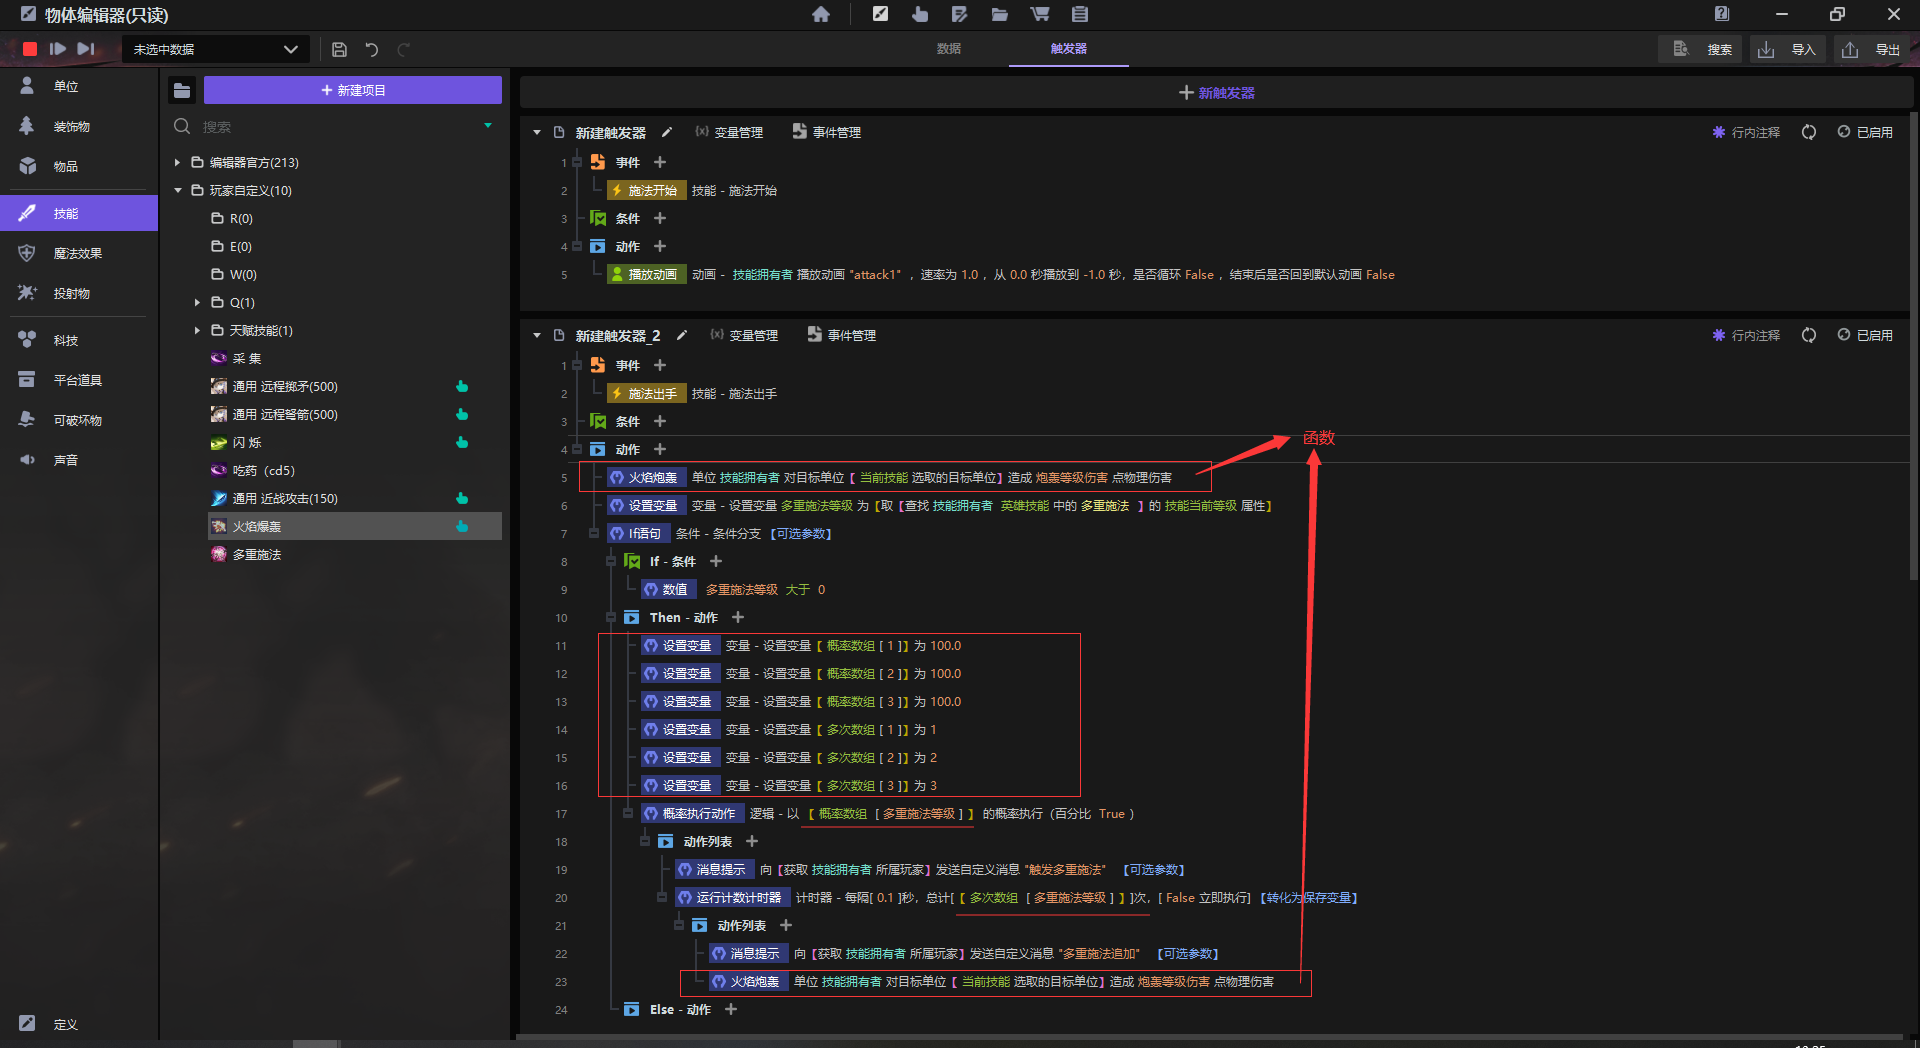Click the 新触发器 add button

point(1216,92)
